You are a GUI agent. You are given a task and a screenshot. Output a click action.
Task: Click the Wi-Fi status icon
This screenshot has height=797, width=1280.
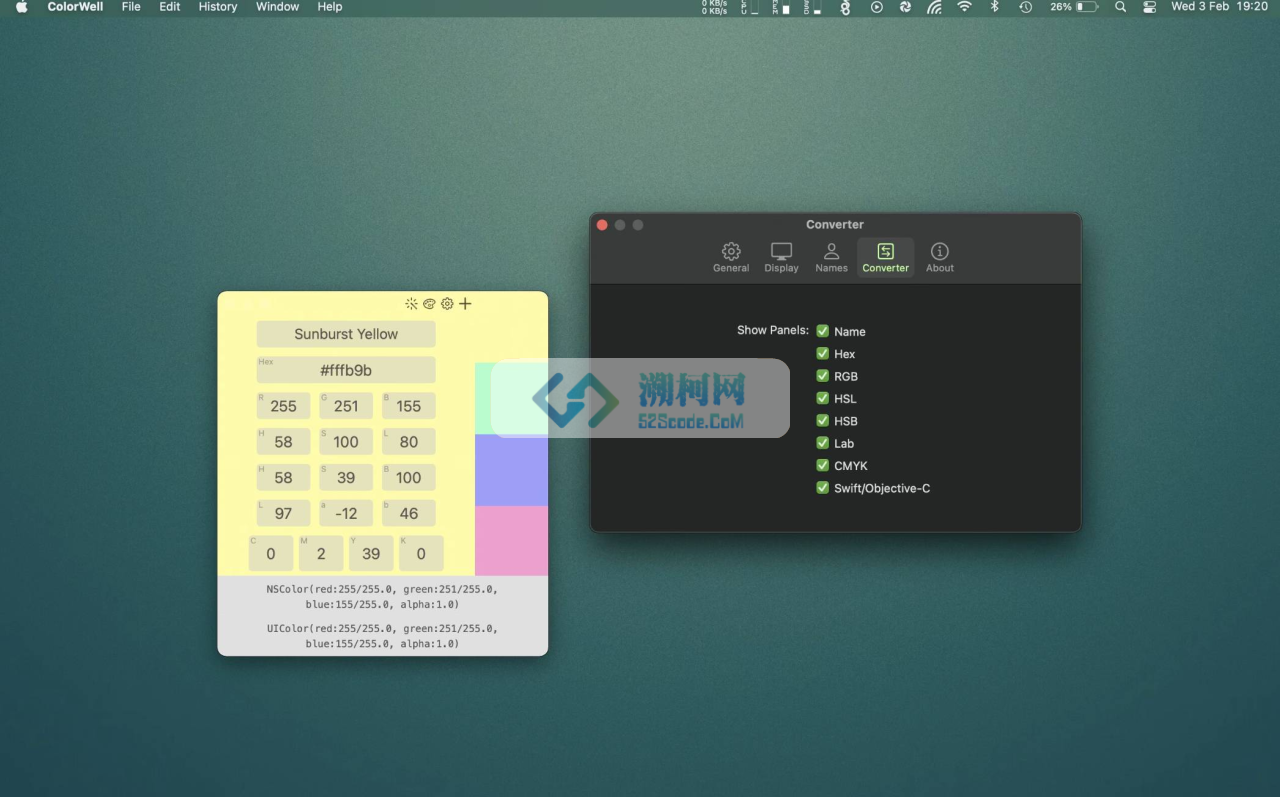pyautogui.click(x=964, y=7)
